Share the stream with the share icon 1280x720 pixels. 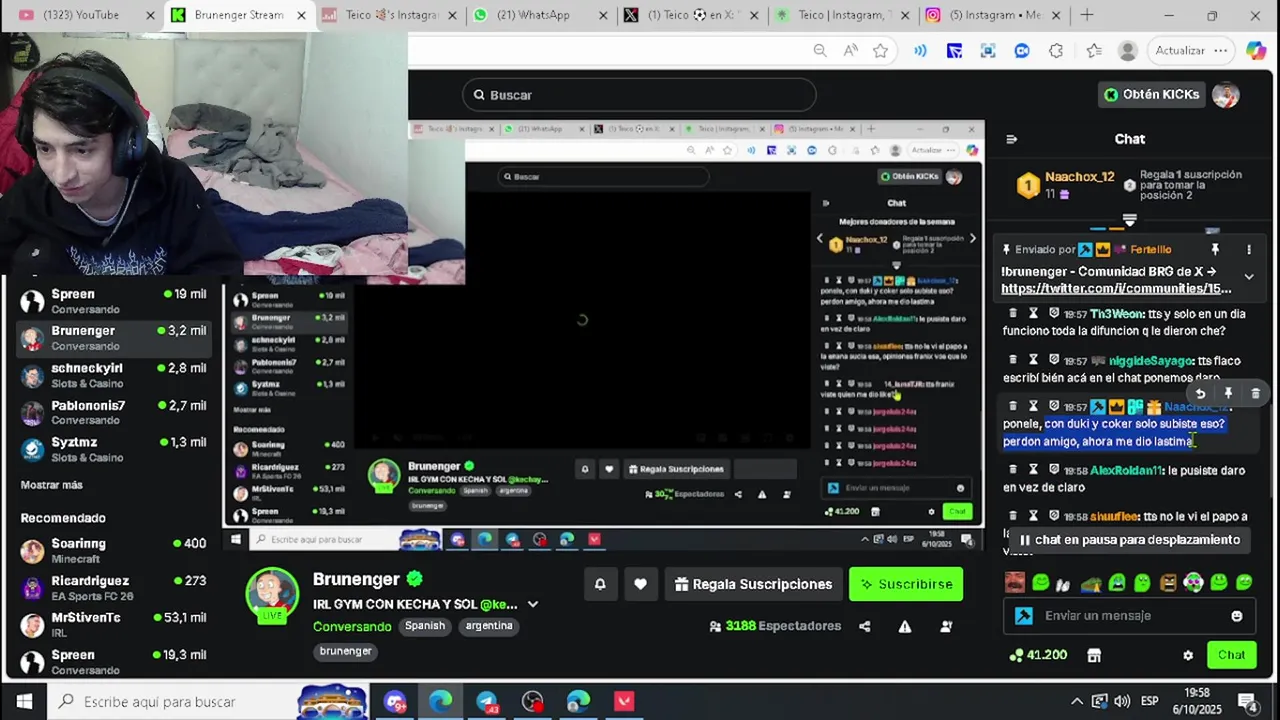pos(864,626)
